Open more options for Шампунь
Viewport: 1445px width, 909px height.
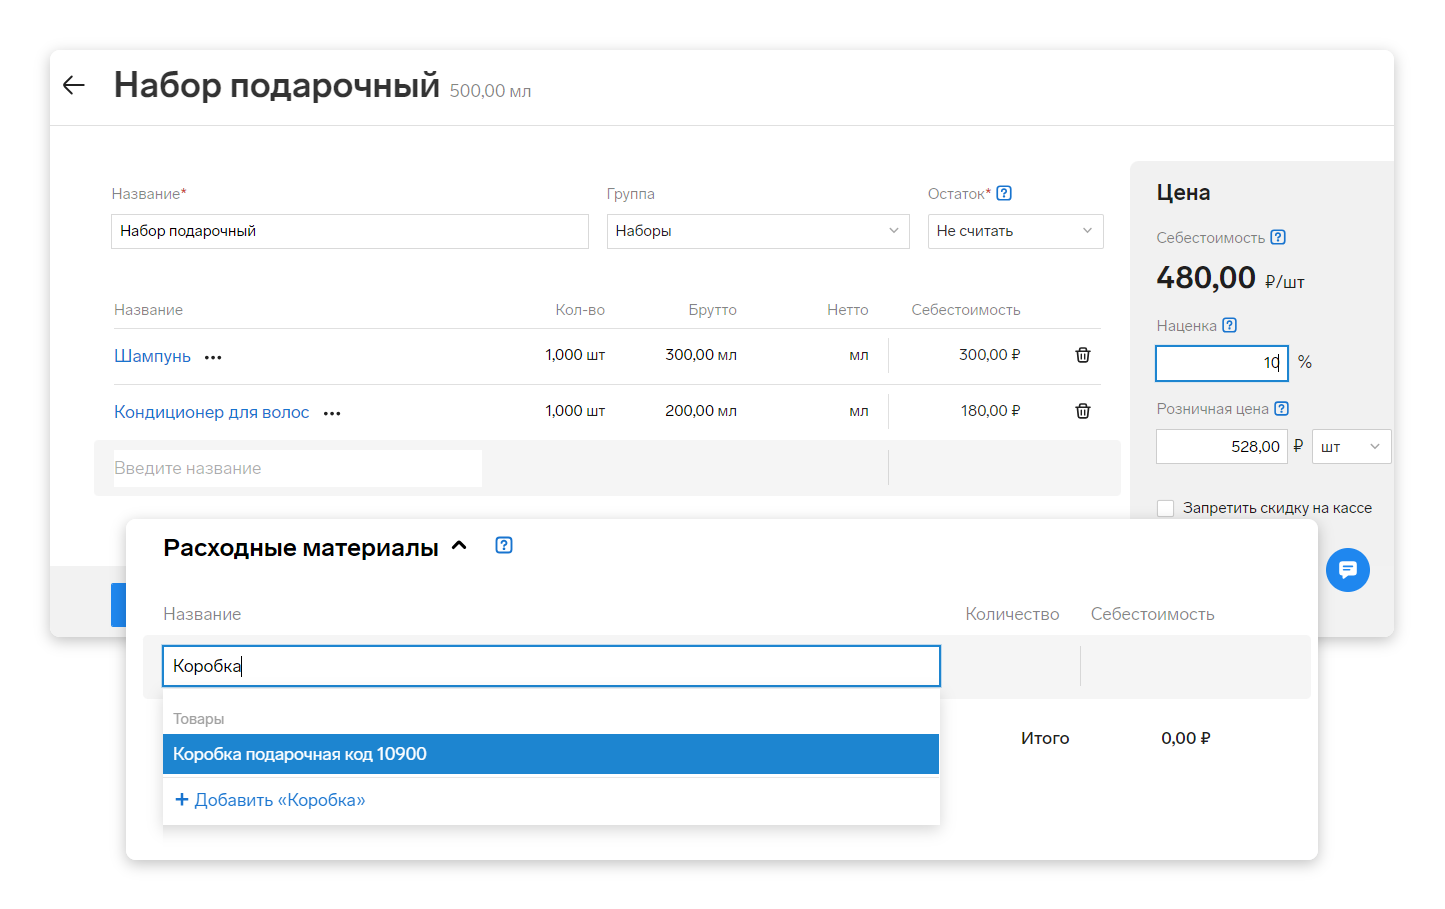213,357
